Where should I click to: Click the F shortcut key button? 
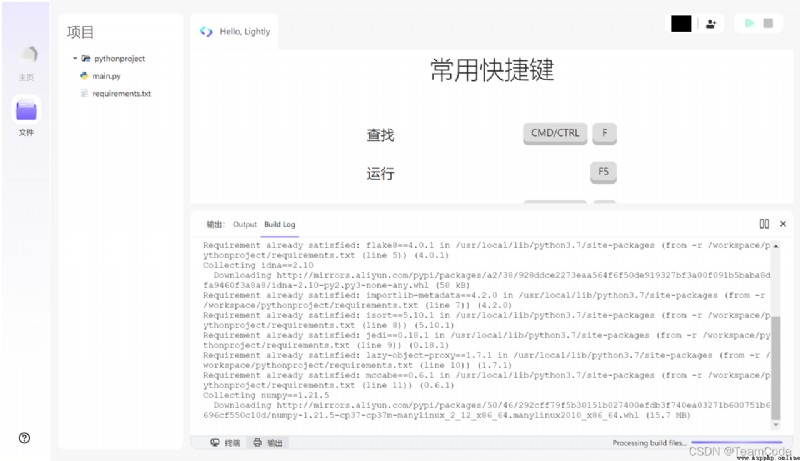(x=604, y=133)
